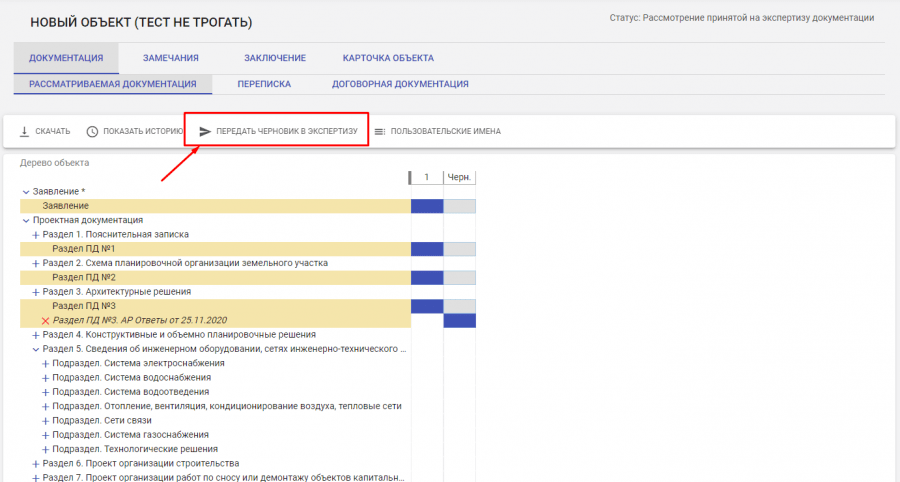The height and width of the screenshot is (482, 900).
Task: Click blue draft cell for АР Ответы row
Action: 460,320
